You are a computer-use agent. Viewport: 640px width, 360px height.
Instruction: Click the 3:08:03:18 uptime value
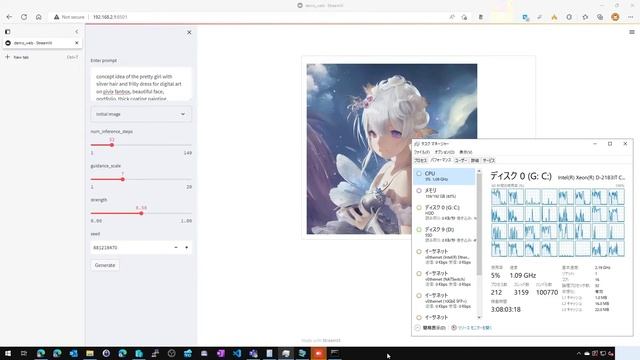[x=505, y=309]
